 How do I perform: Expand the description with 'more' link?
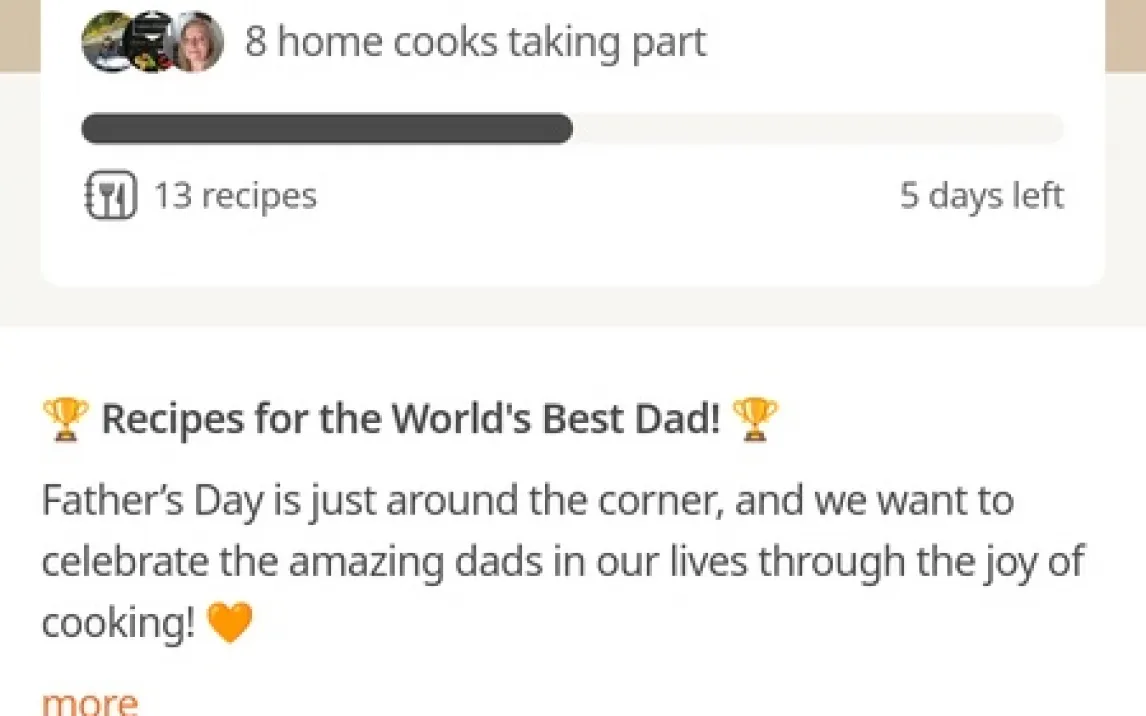[89, 702]
